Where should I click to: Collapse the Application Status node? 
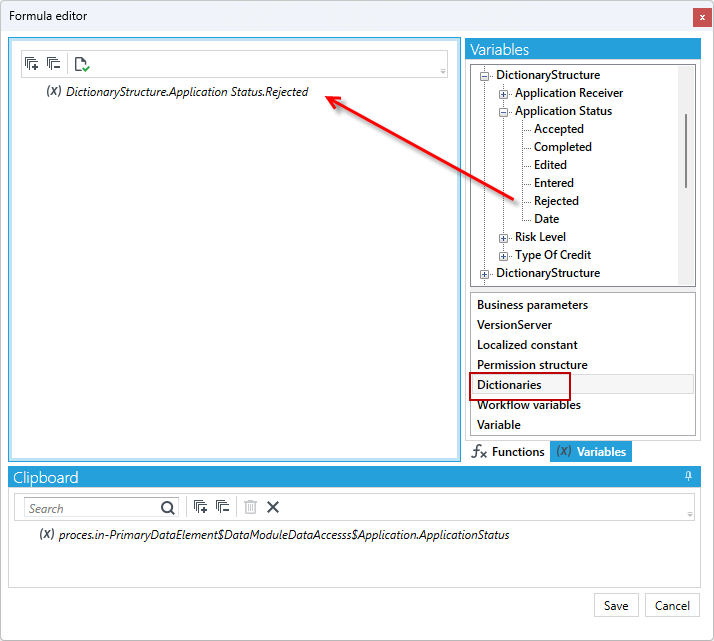[x=503, y=112]
